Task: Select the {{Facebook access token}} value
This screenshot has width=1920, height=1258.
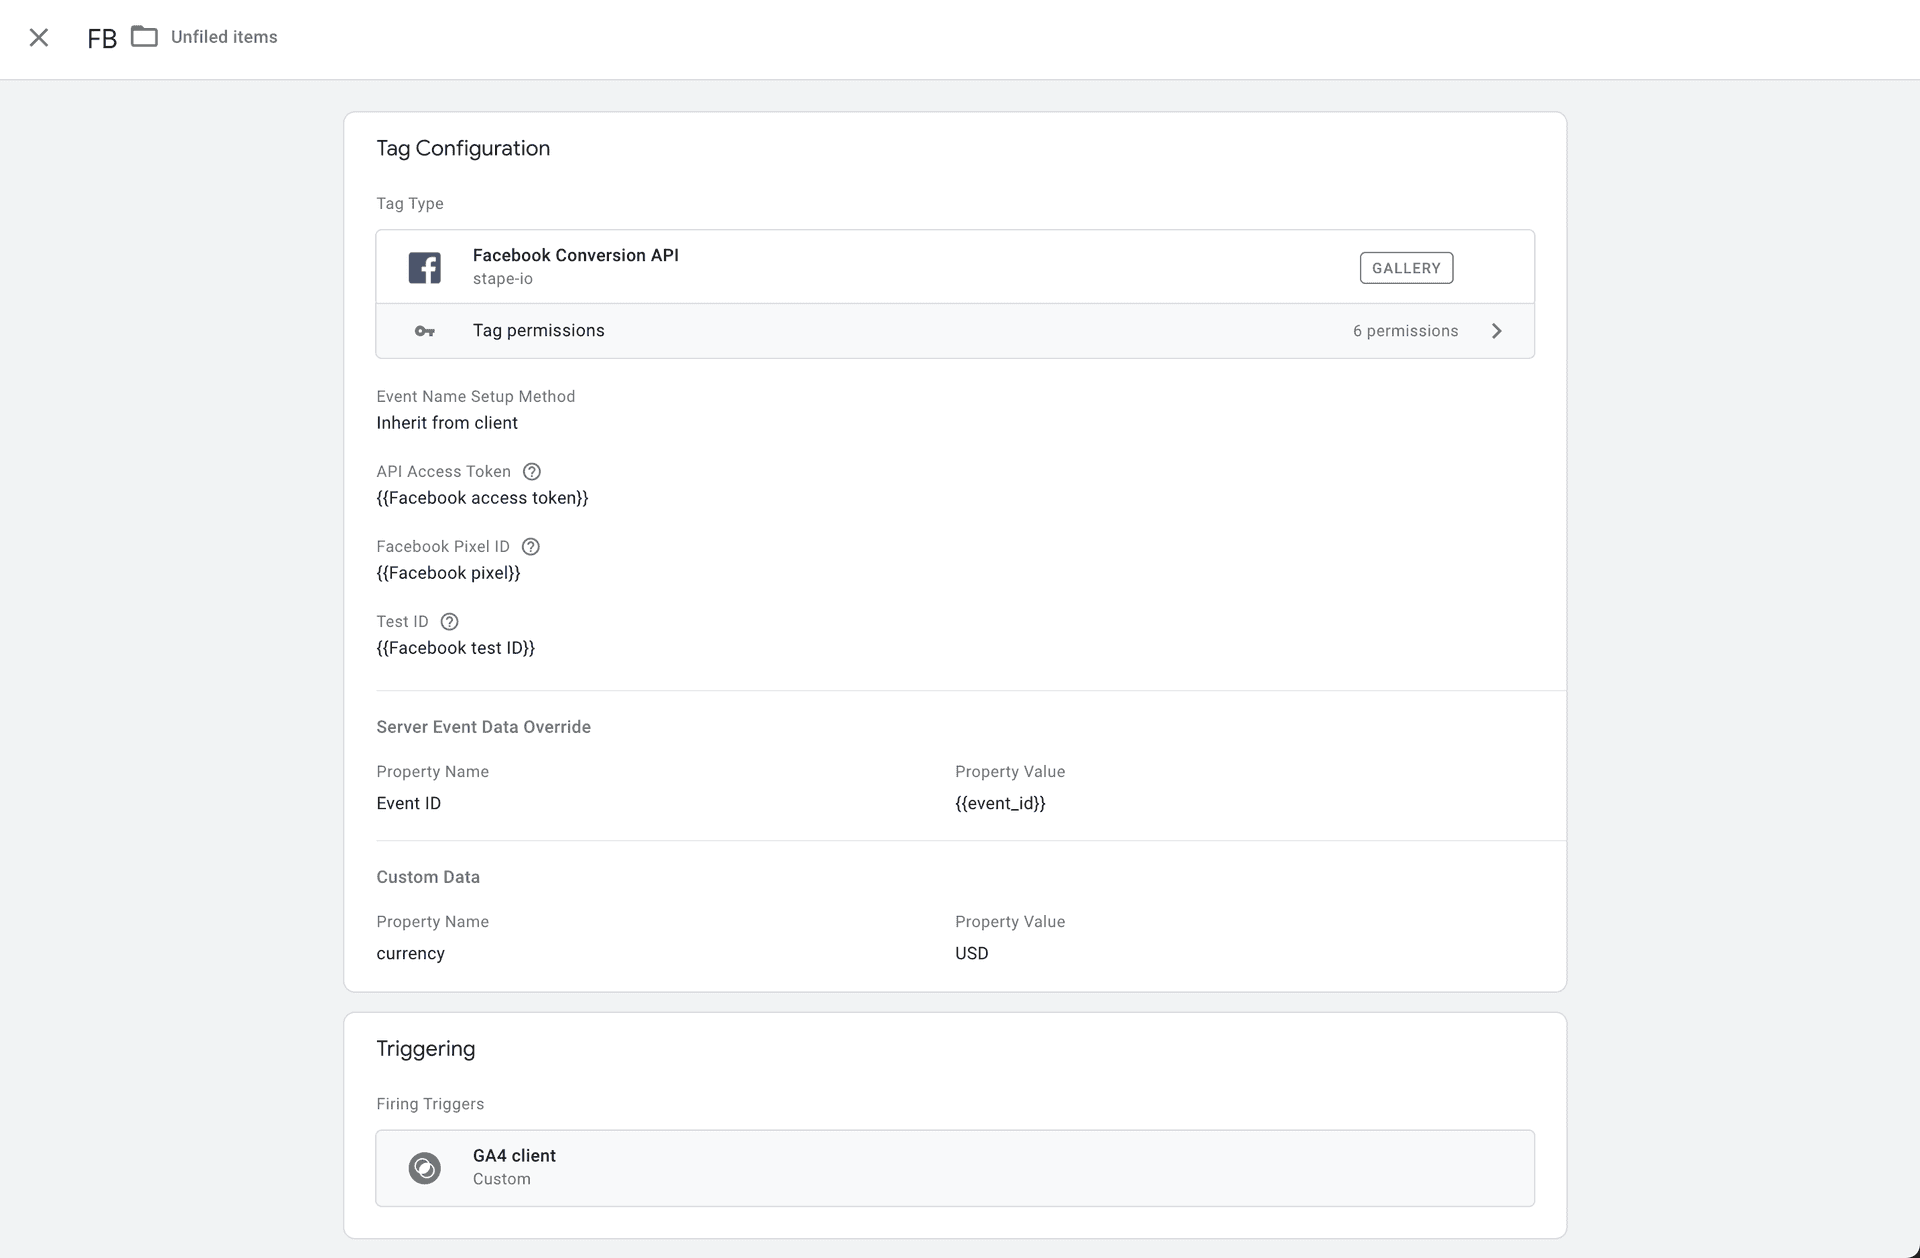Action: (482, 497)
